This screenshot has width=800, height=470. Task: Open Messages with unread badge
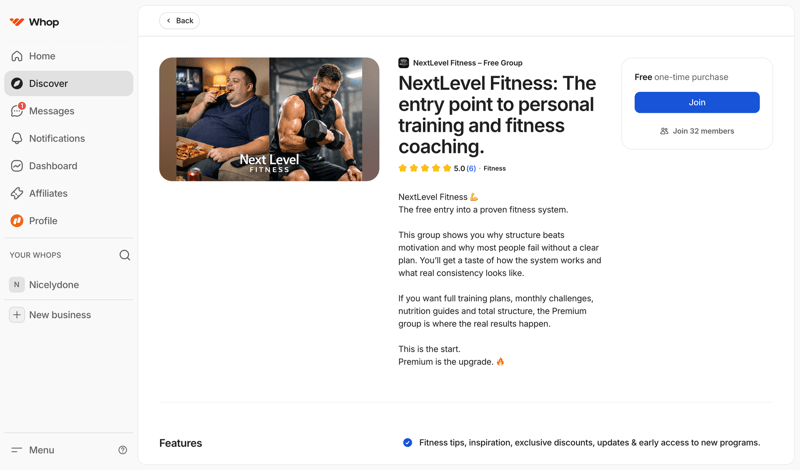coord(50,111)
